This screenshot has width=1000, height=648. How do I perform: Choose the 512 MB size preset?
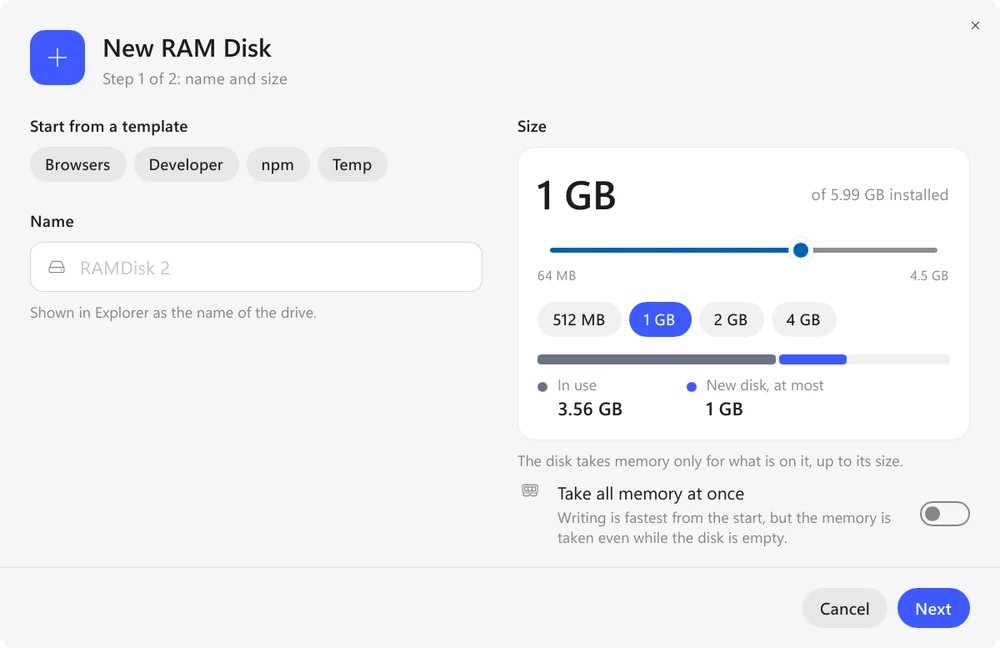[x=579, y=320]
